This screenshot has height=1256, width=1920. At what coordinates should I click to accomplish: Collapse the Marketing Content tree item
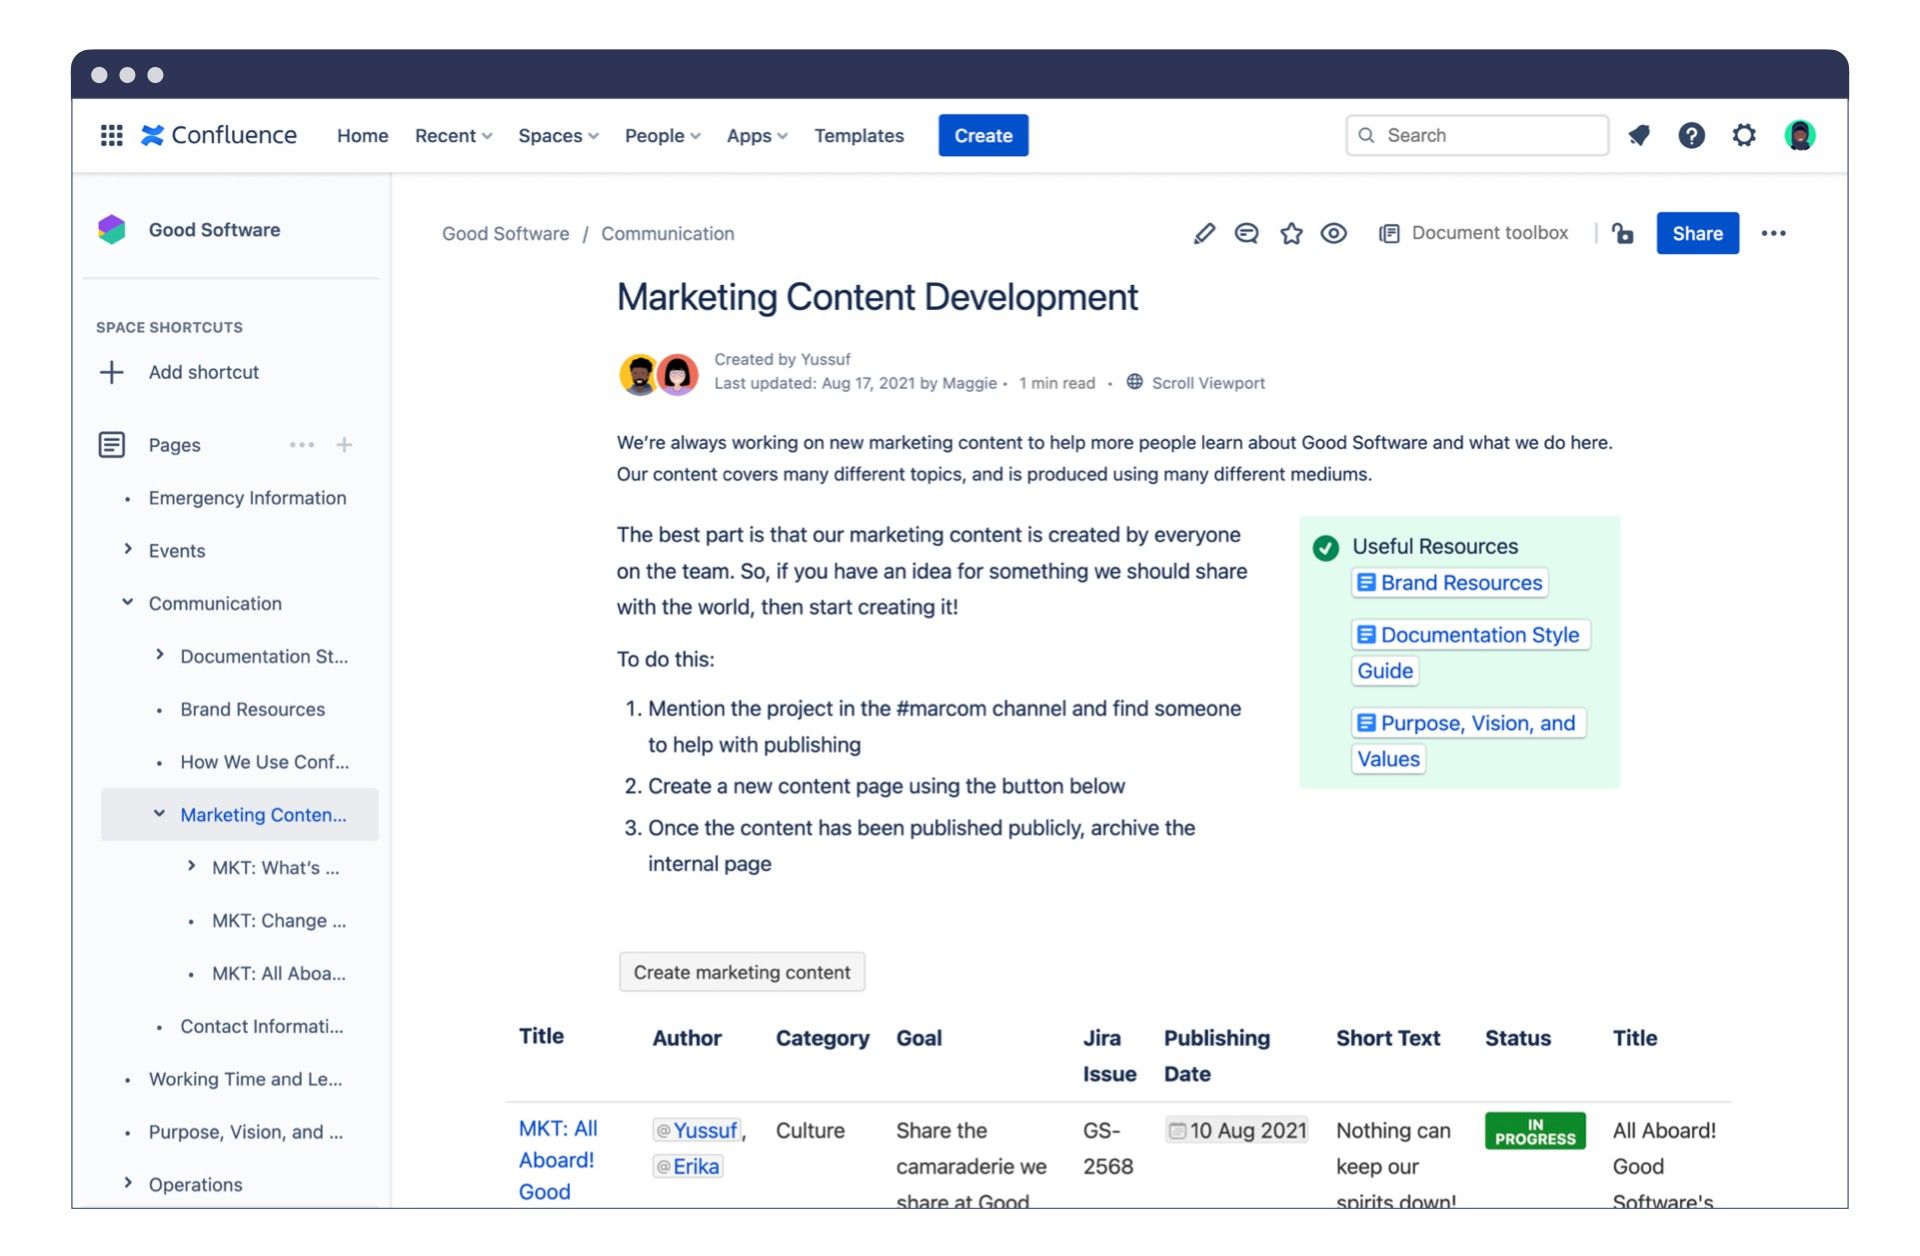coord(159,814)
